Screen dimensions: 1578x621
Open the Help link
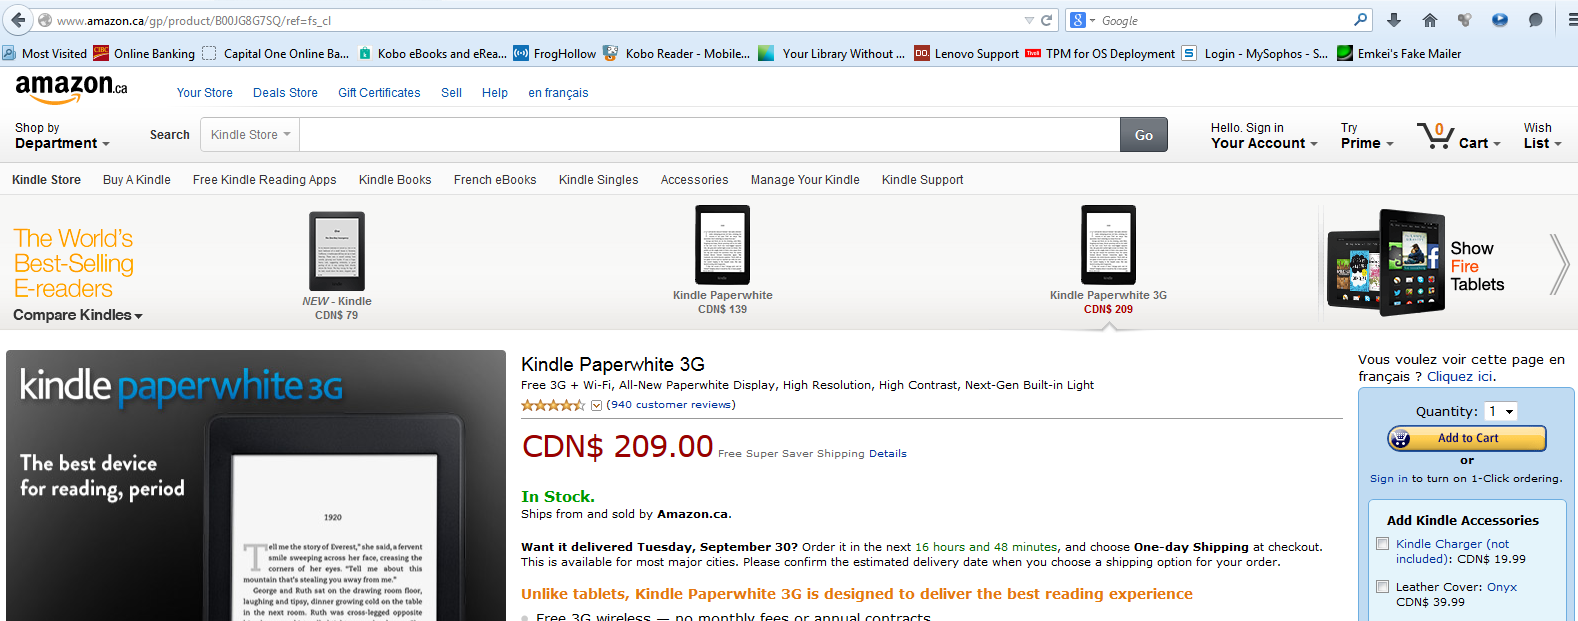pyautogui.click(x=495, y=93)
